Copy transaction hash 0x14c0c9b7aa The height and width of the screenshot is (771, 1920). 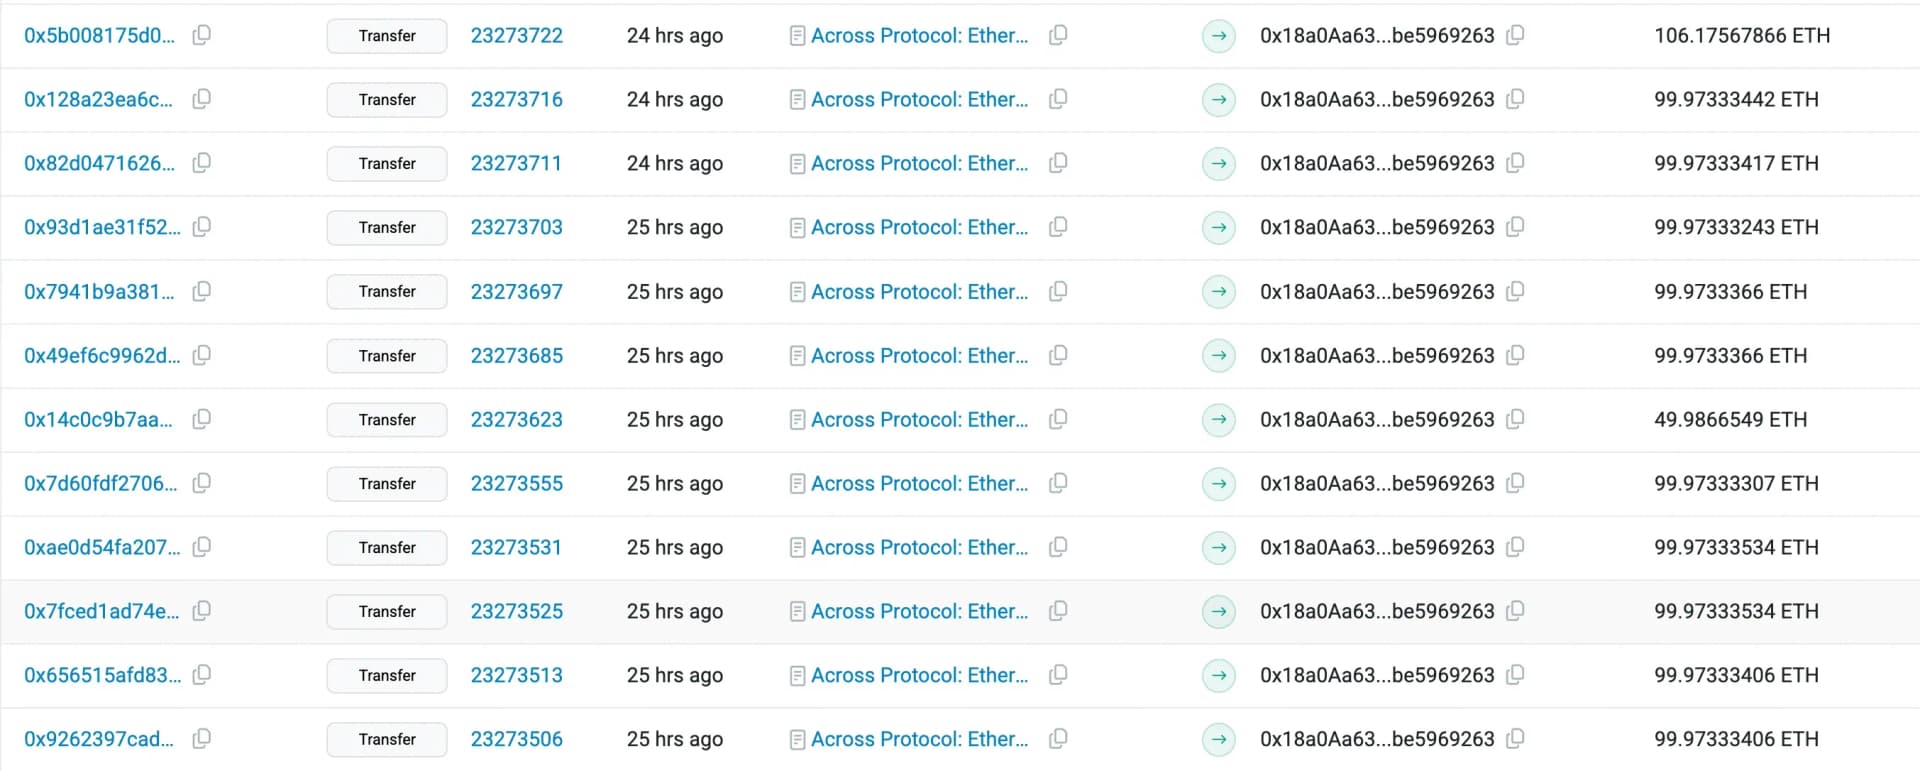[201, 419]
